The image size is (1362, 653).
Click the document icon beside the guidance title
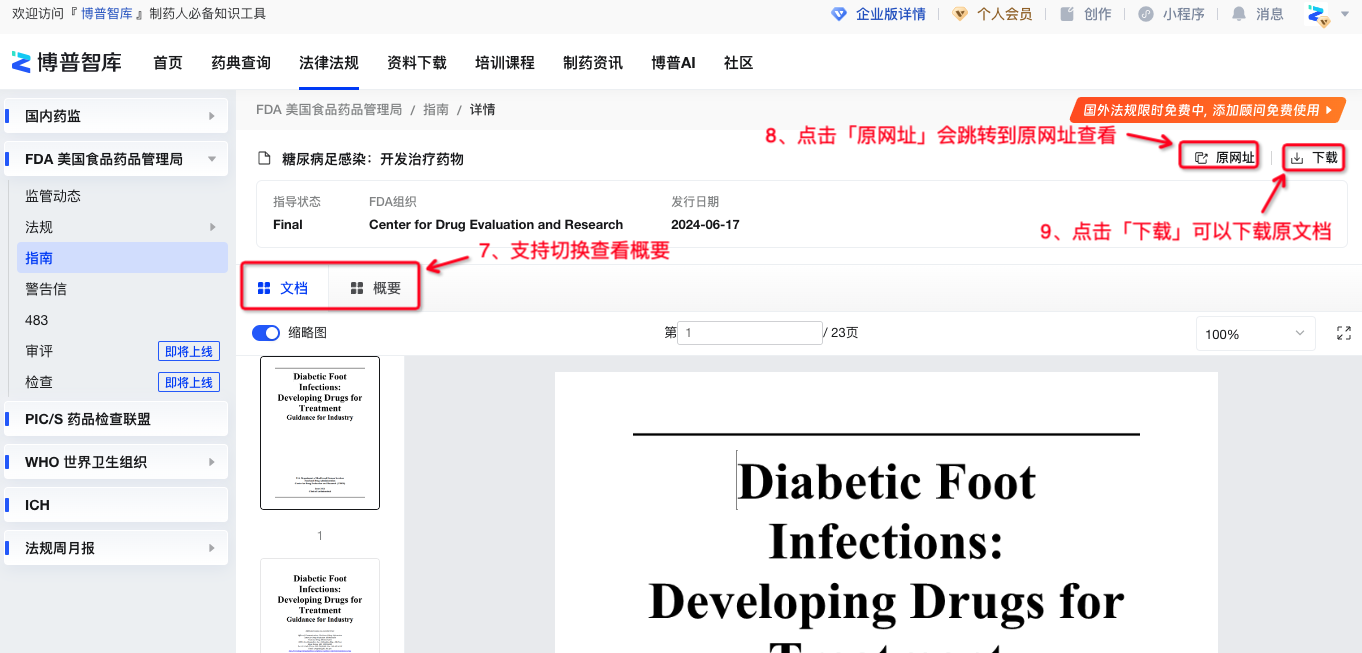(x=265, y=159)
